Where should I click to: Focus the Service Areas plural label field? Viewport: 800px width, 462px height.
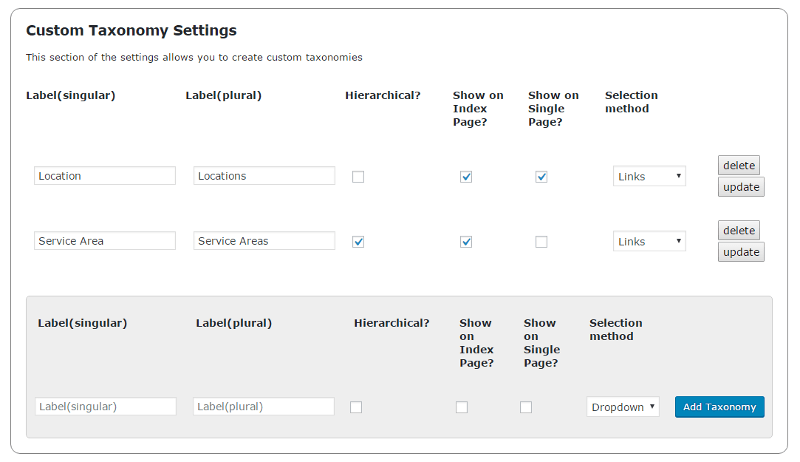point(264,241)
